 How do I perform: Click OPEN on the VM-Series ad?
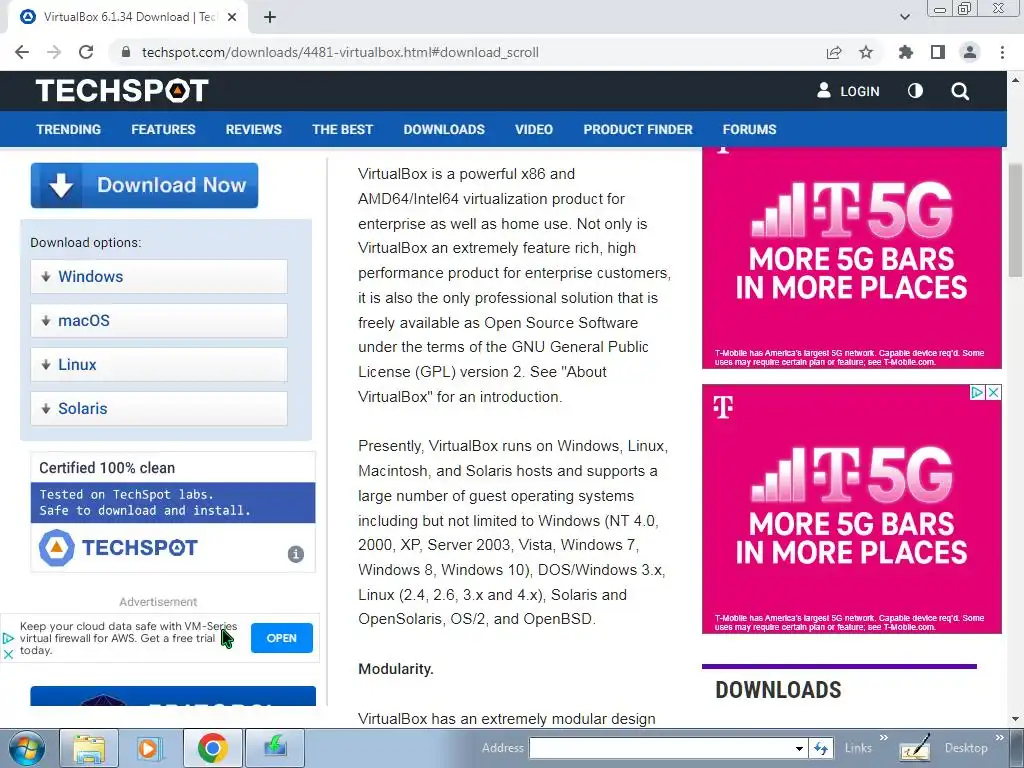tap(281, 638)
